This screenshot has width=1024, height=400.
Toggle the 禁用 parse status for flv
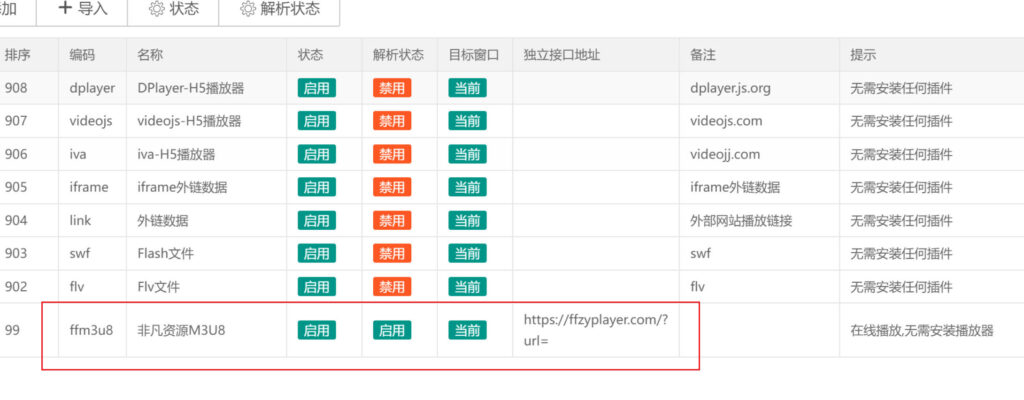(x=392, y=287)
